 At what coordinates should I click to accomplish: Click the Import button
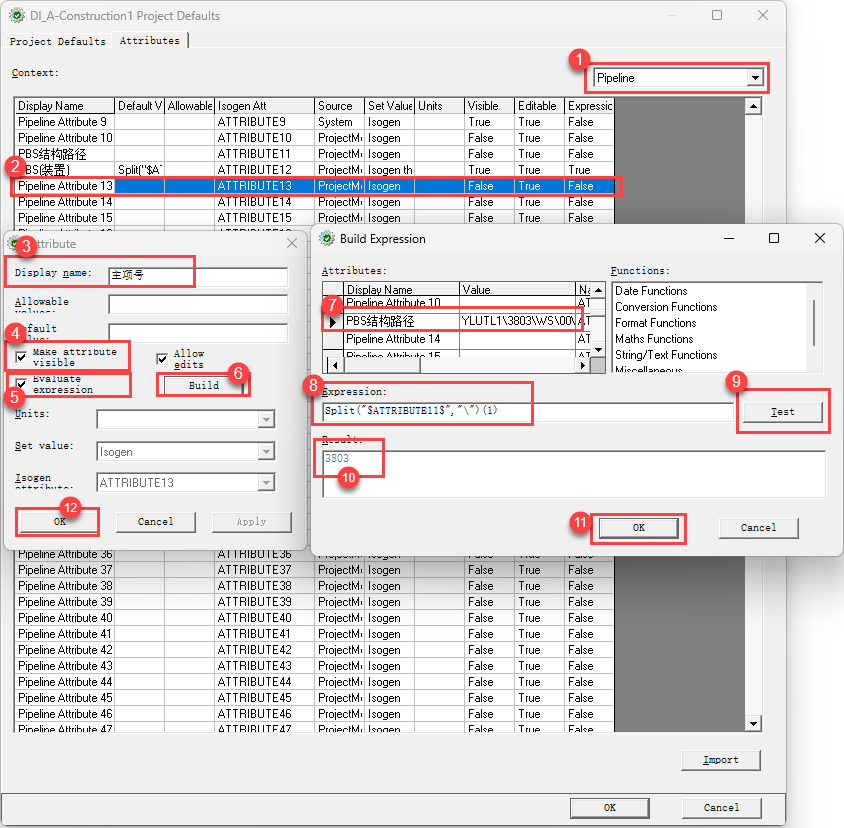click(x=720, y=760)
